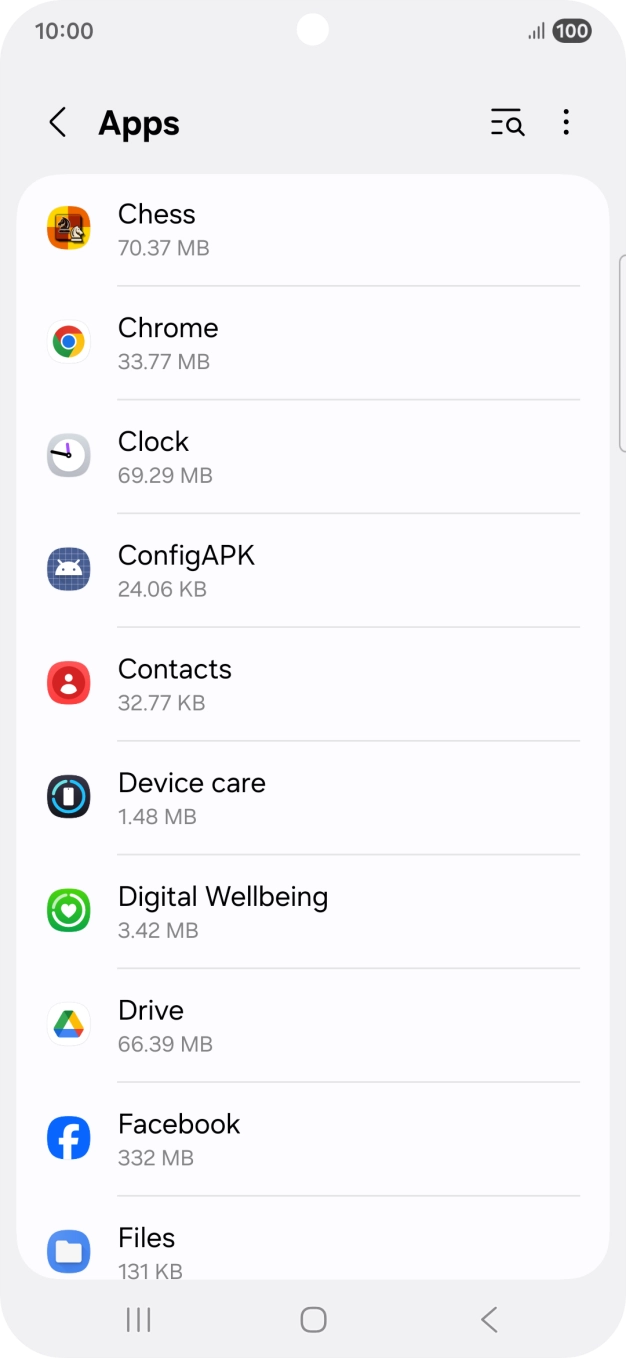Select the Digital Wellbeing icon

pos(68,911)
